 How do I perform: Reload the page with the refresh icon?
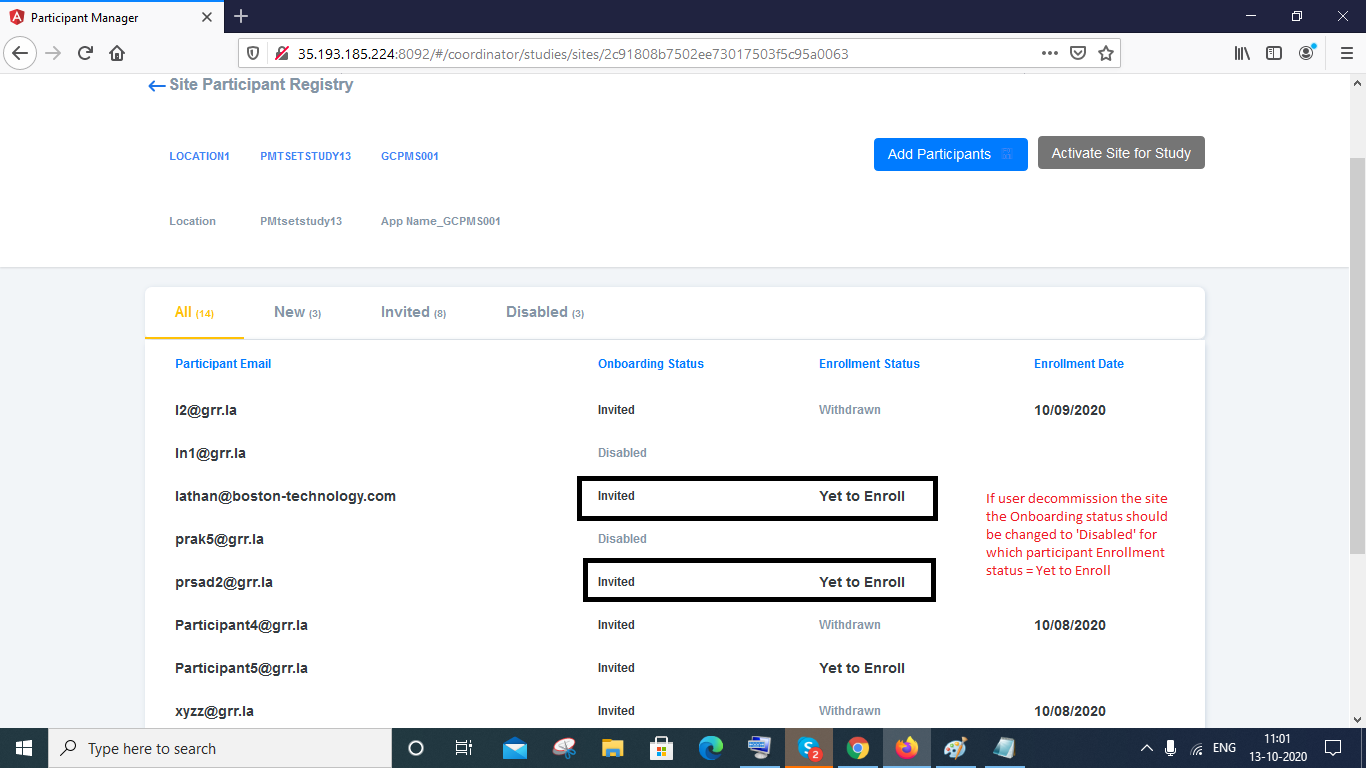click(84, 53)
